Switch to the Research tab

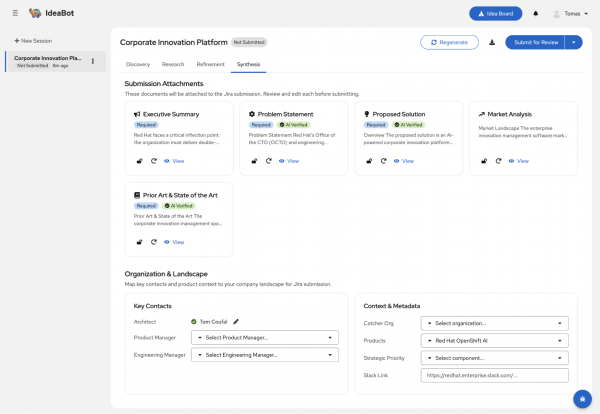[x=173, y=64]
